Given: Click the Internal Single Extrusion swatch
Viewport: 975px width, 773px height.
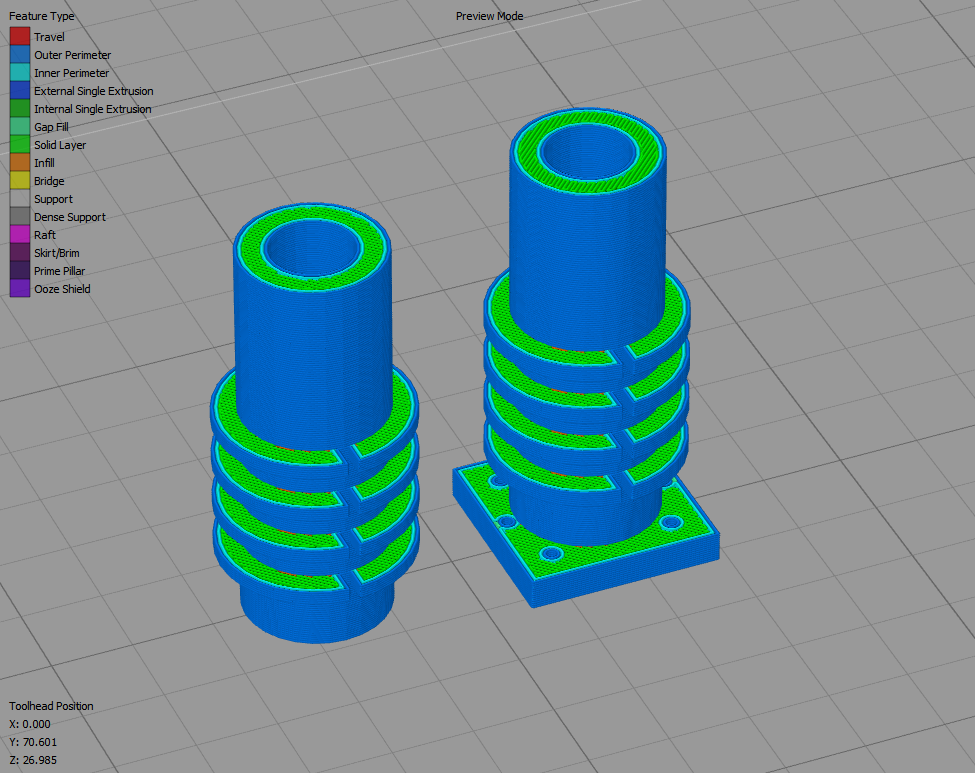Looking at the screenshot, I should tap(20, 109).
